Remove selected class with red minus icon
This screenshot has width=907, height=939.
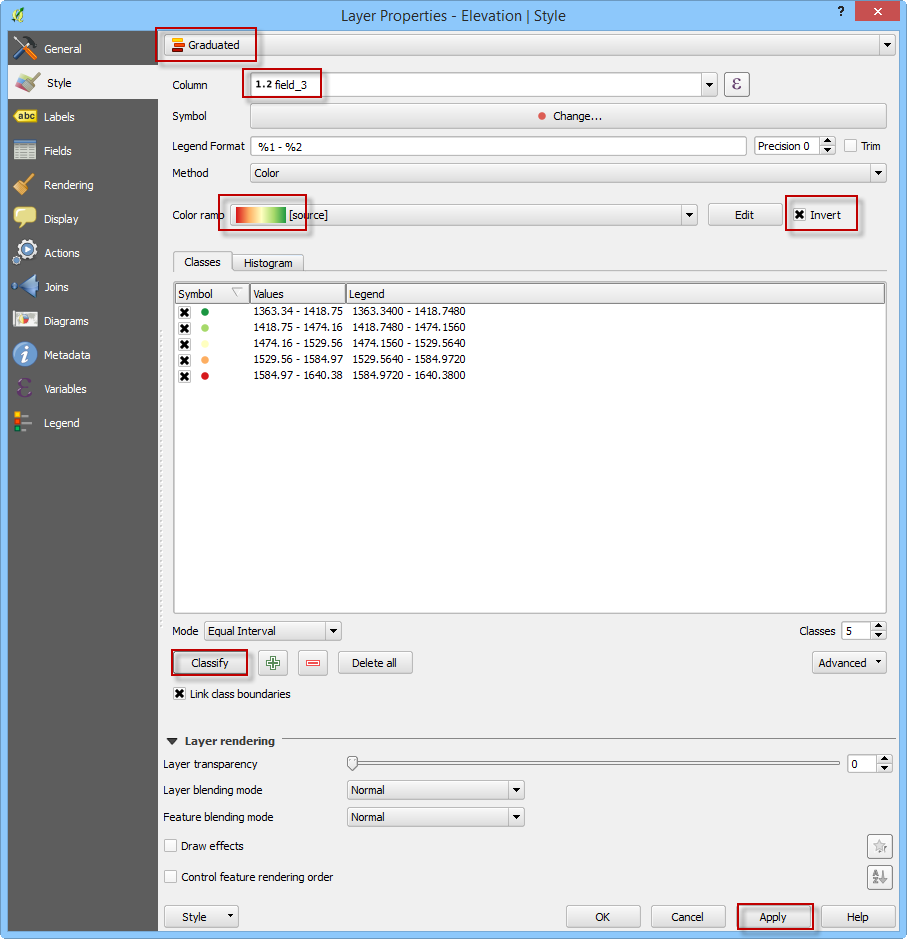coord(313,663)
